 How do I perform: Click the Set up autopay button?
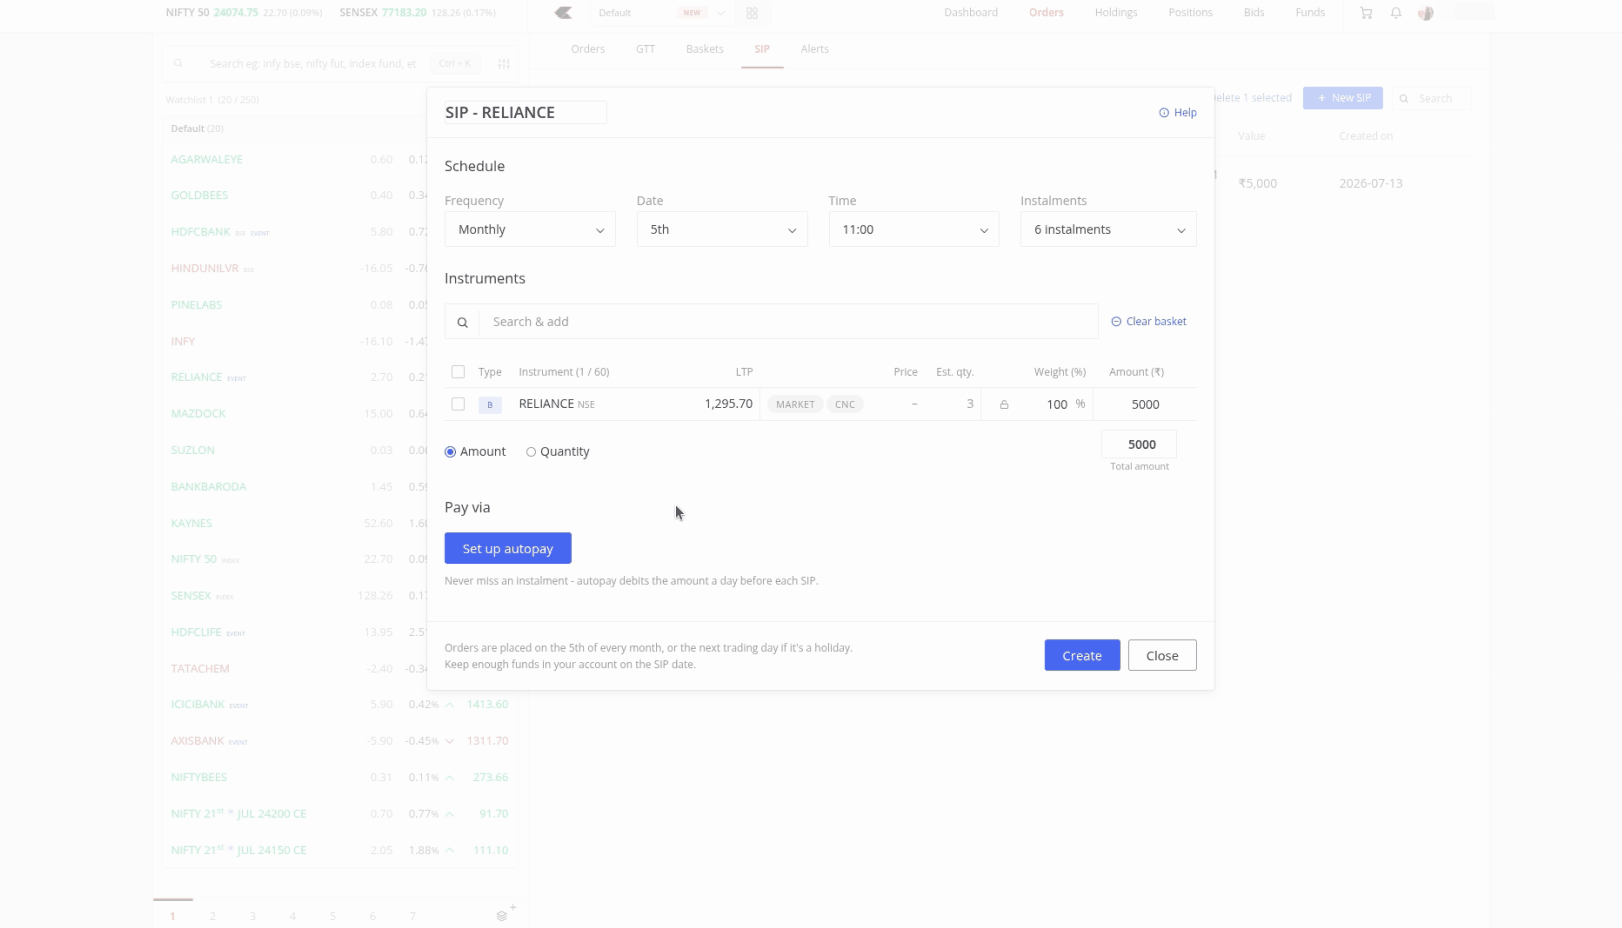coord(508,548)
